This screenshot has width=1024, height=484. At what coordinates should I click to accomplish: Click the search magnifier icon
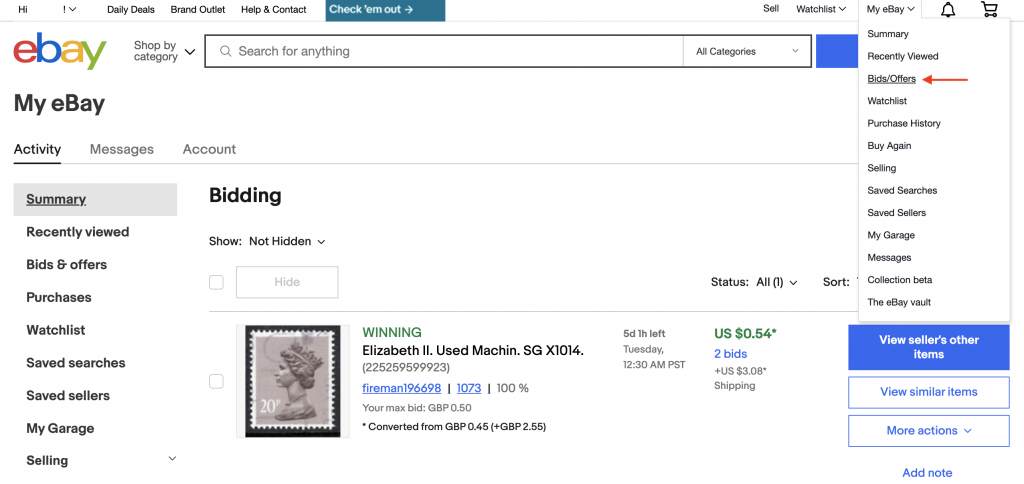pyautogui.click(x=225, y=51)
